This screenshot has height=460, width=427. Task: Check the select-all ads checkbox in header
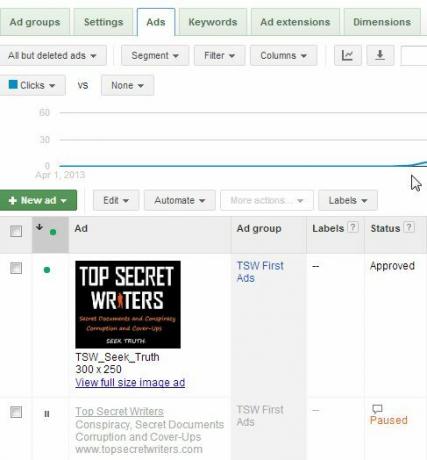(x=16, y=231)
